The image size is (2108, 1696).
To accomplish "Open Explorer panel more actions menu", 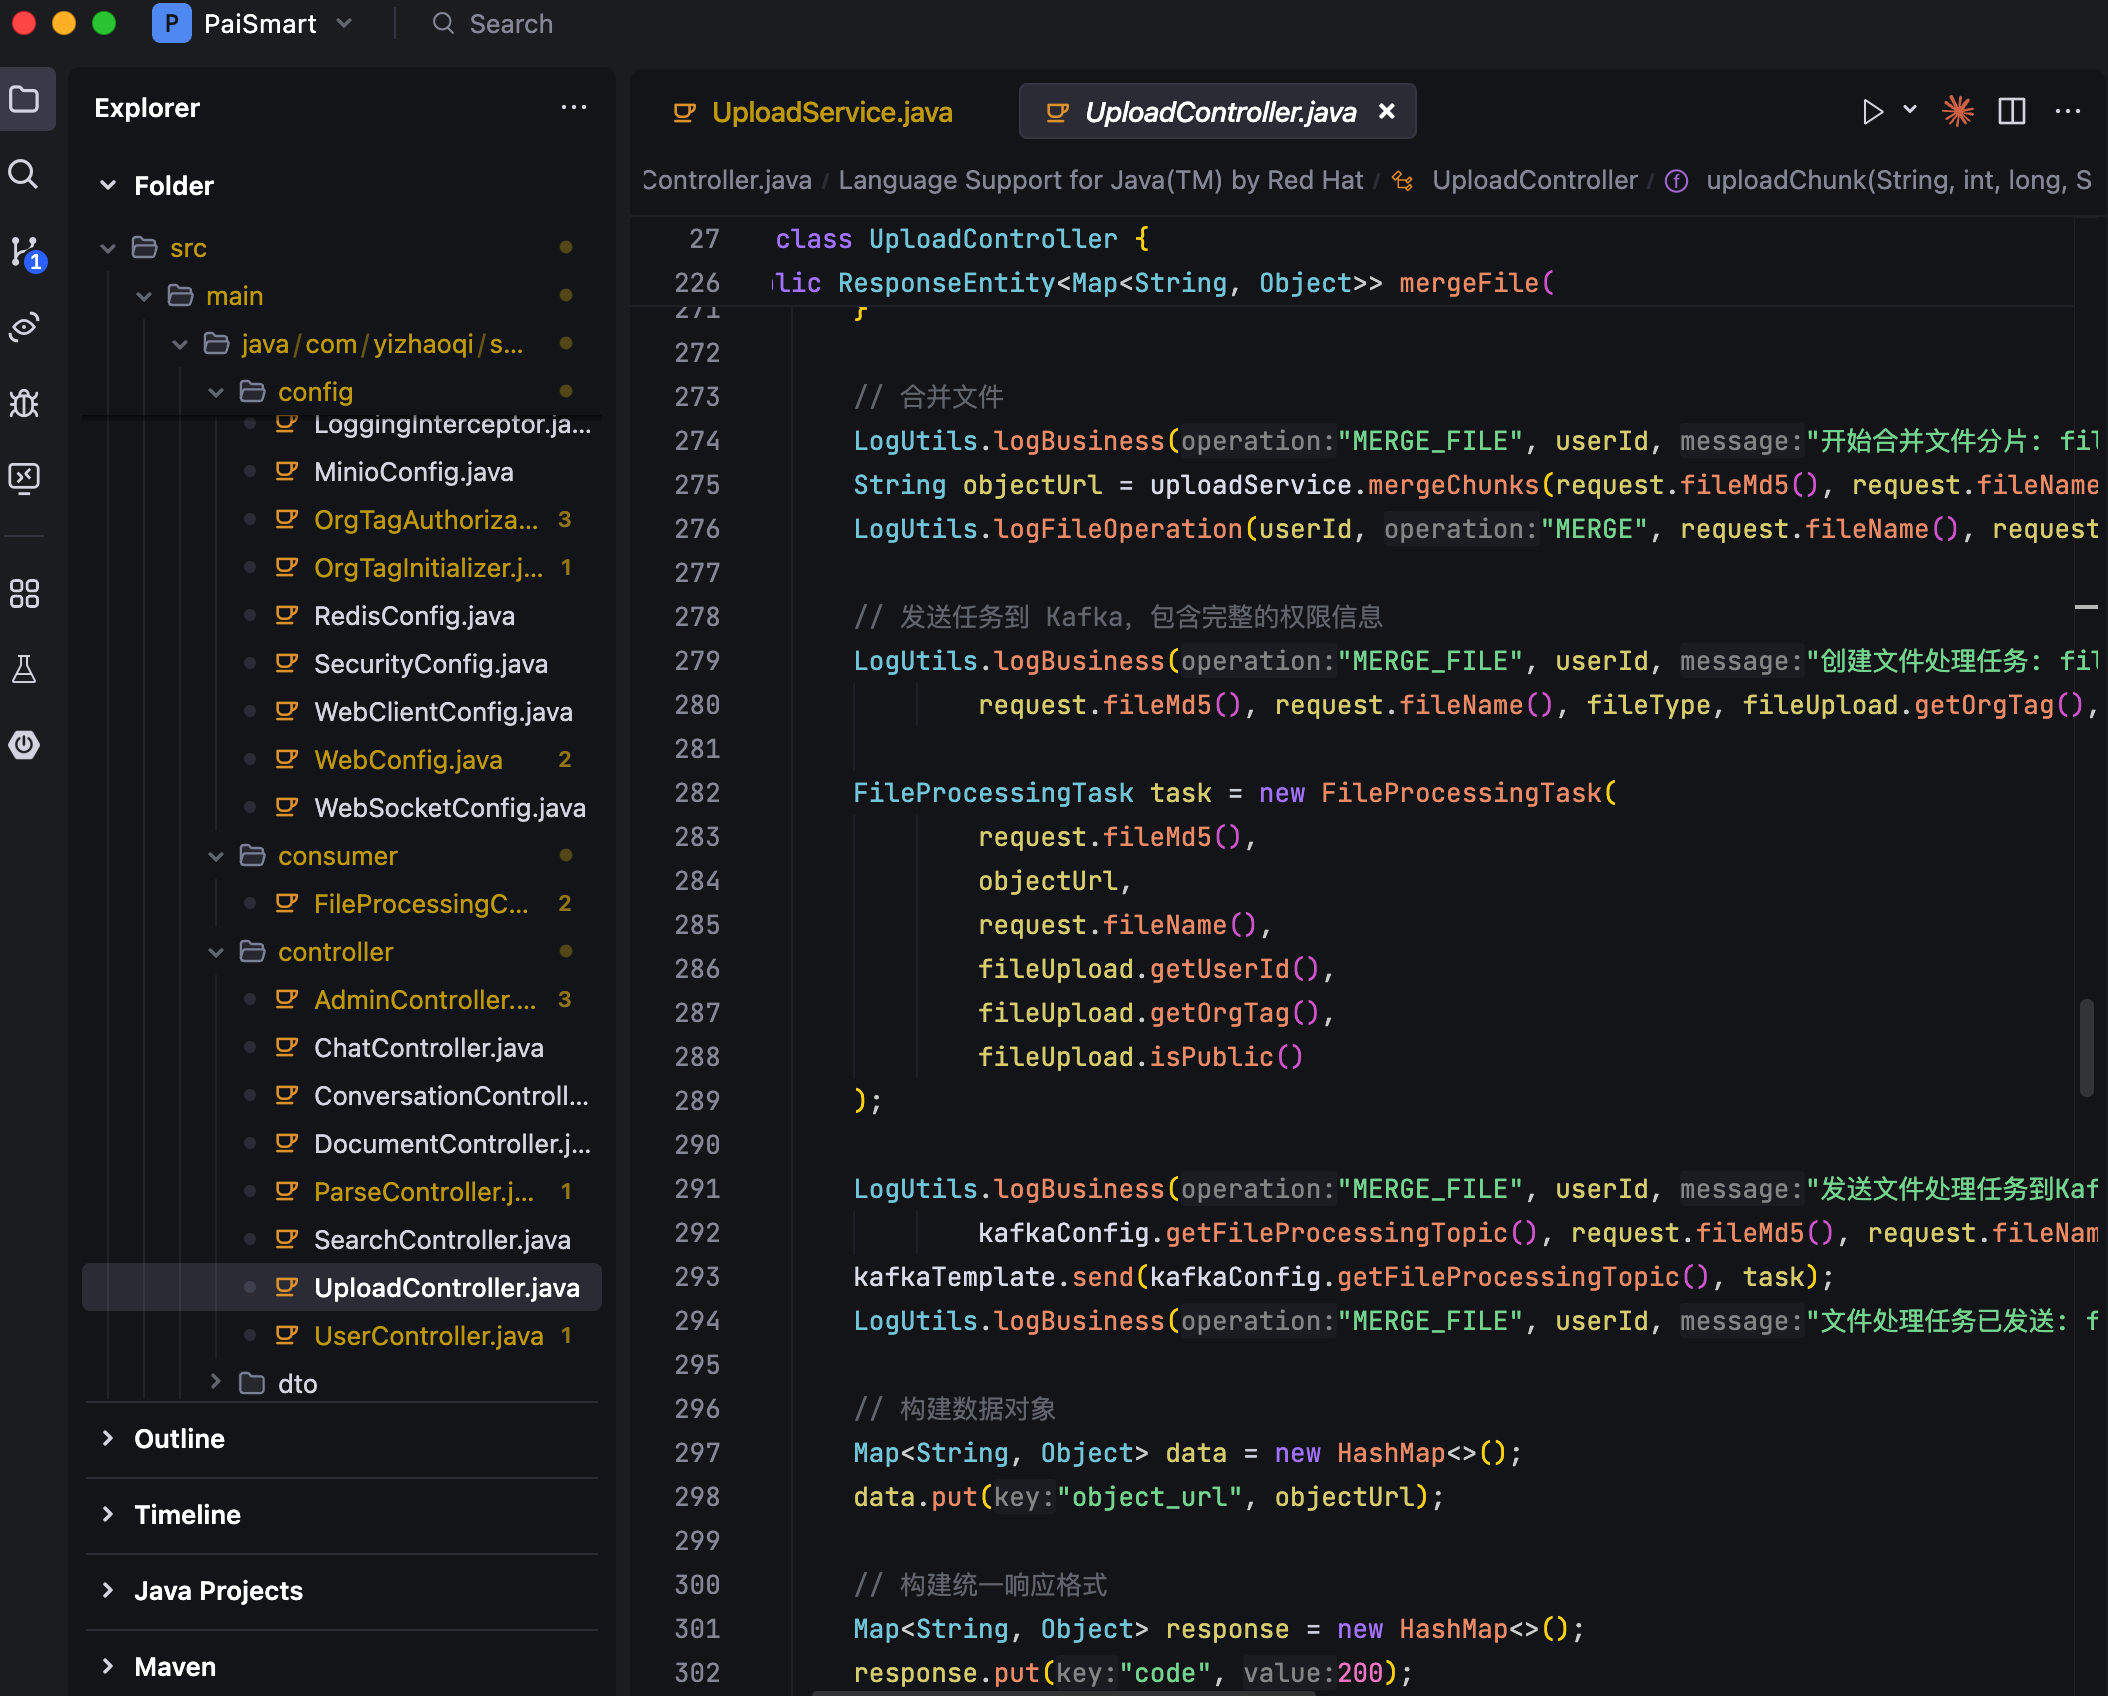I will coord(573,108).
